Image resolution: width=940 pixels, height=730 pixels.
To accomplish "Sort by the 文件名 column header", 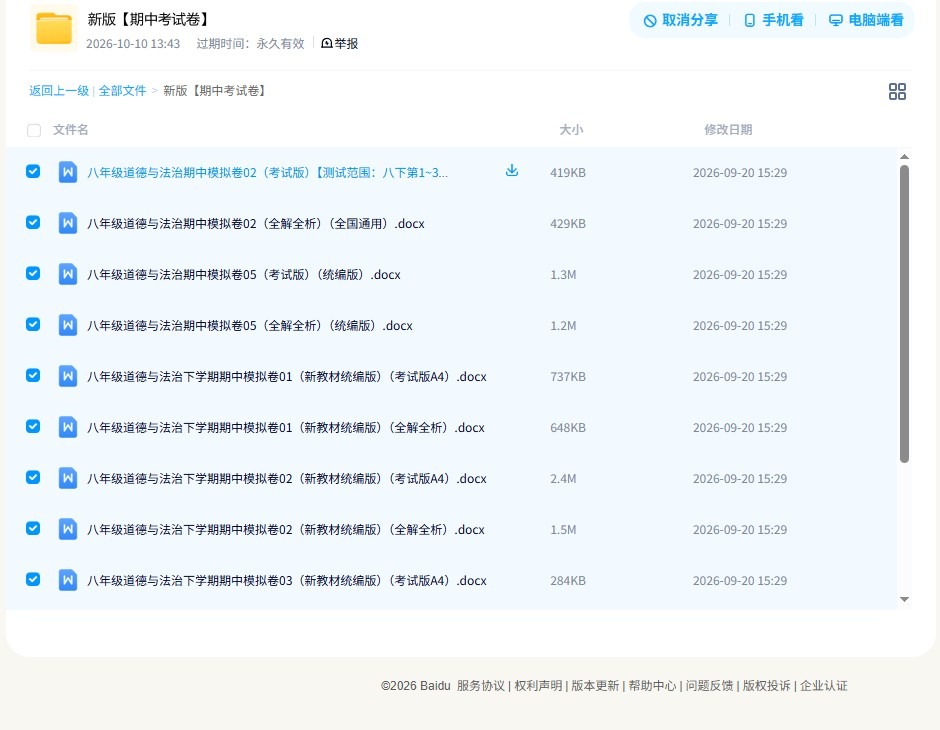I will click(70, 129).
